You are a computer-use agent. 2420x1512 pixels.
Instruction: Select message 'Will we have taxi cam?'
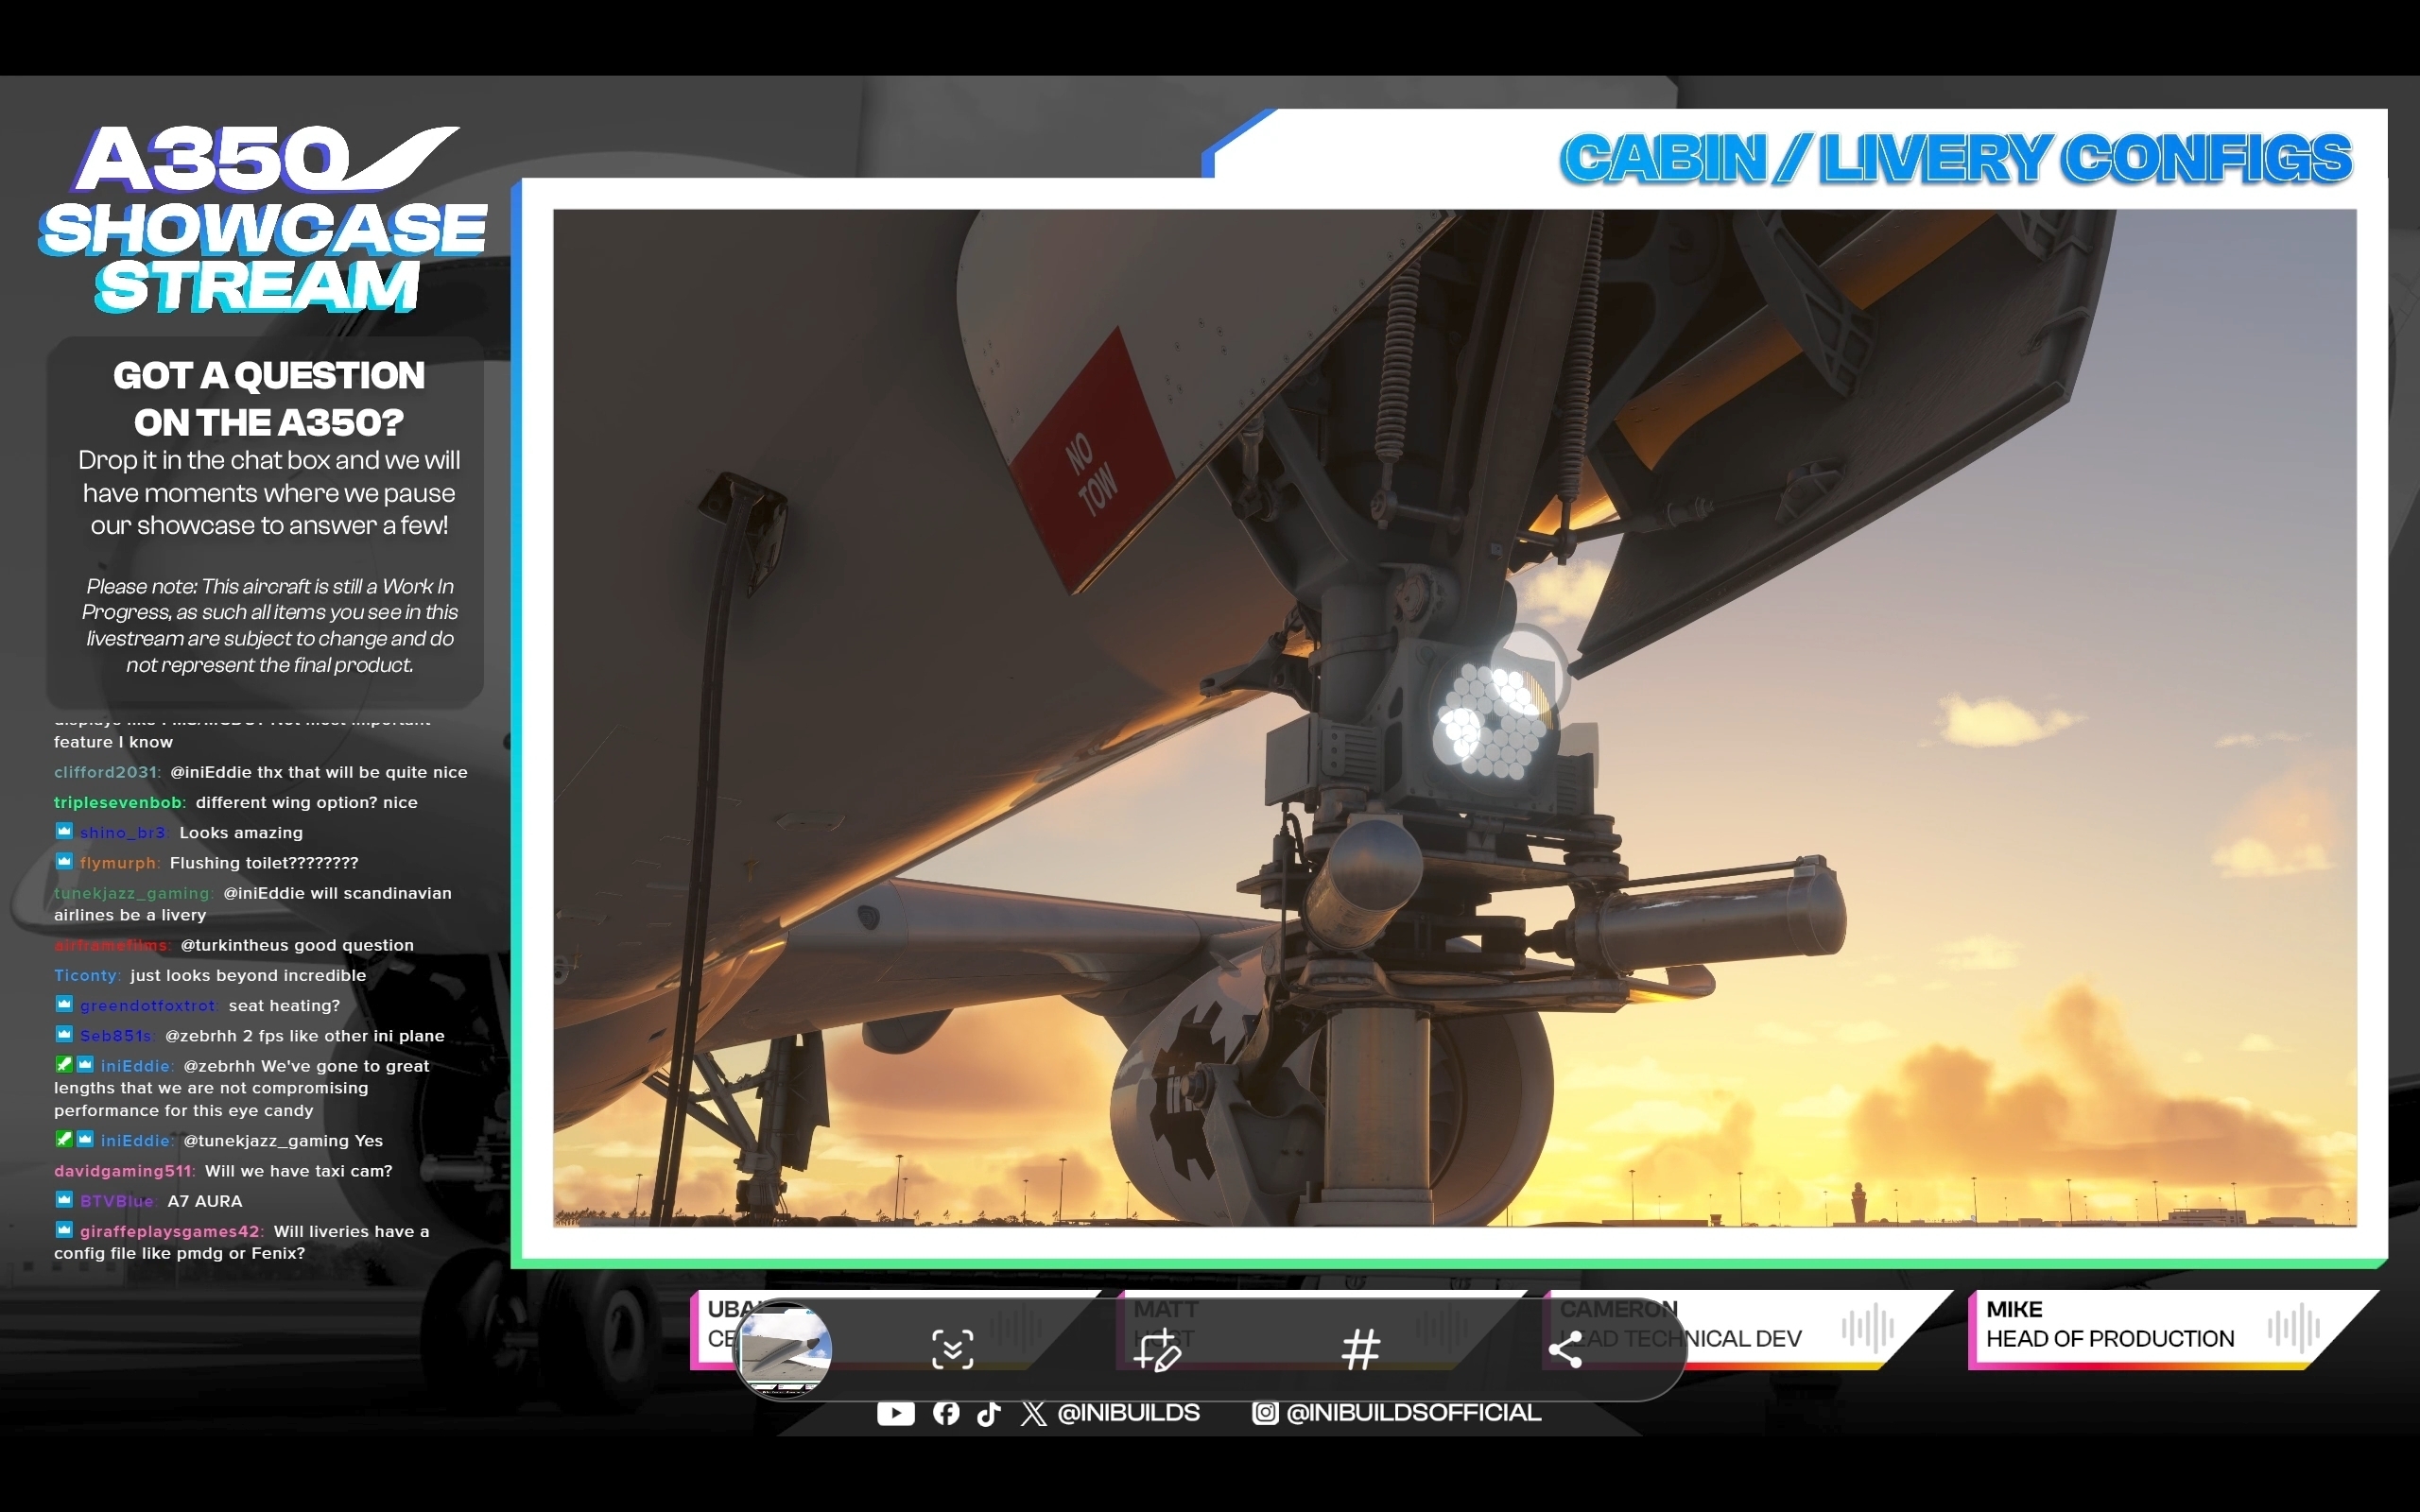coord(299,1171)
